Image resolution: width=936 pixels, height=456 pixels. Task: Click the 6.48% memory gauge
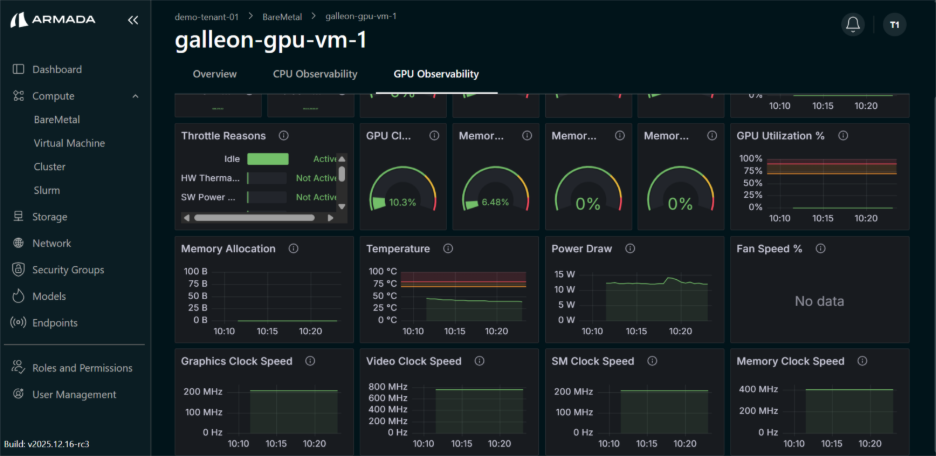click(495, 189)
